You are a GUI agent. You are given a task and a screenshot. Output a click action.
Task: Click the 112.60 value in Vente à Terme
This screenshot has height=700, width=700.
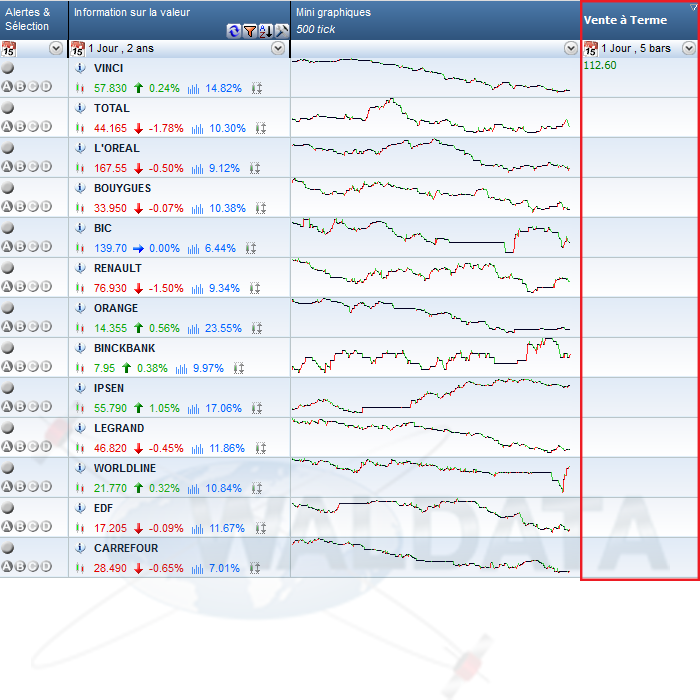(x=600, y=65)
